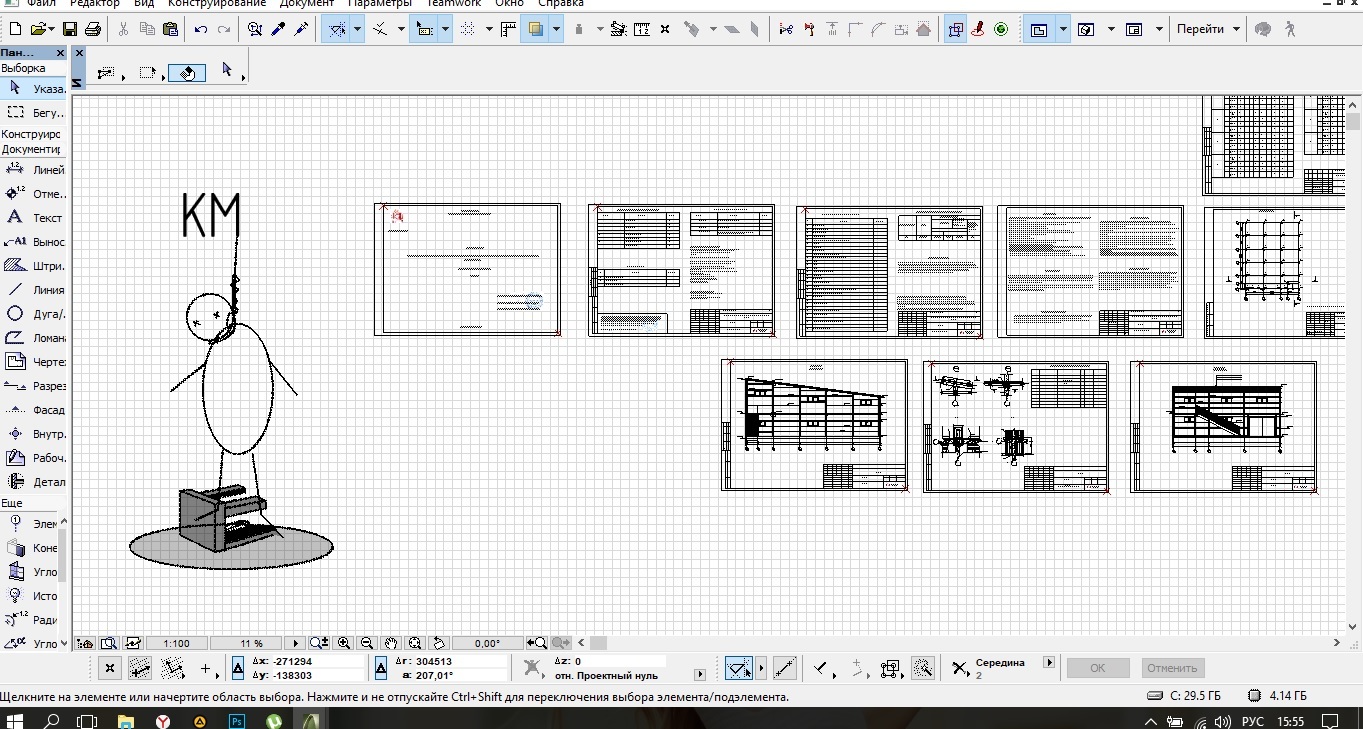Image resolution: width=1363 pixels, height=729 pixels.
Task: Click the 0,00° orientation field
Action: [x=487, y=644]
